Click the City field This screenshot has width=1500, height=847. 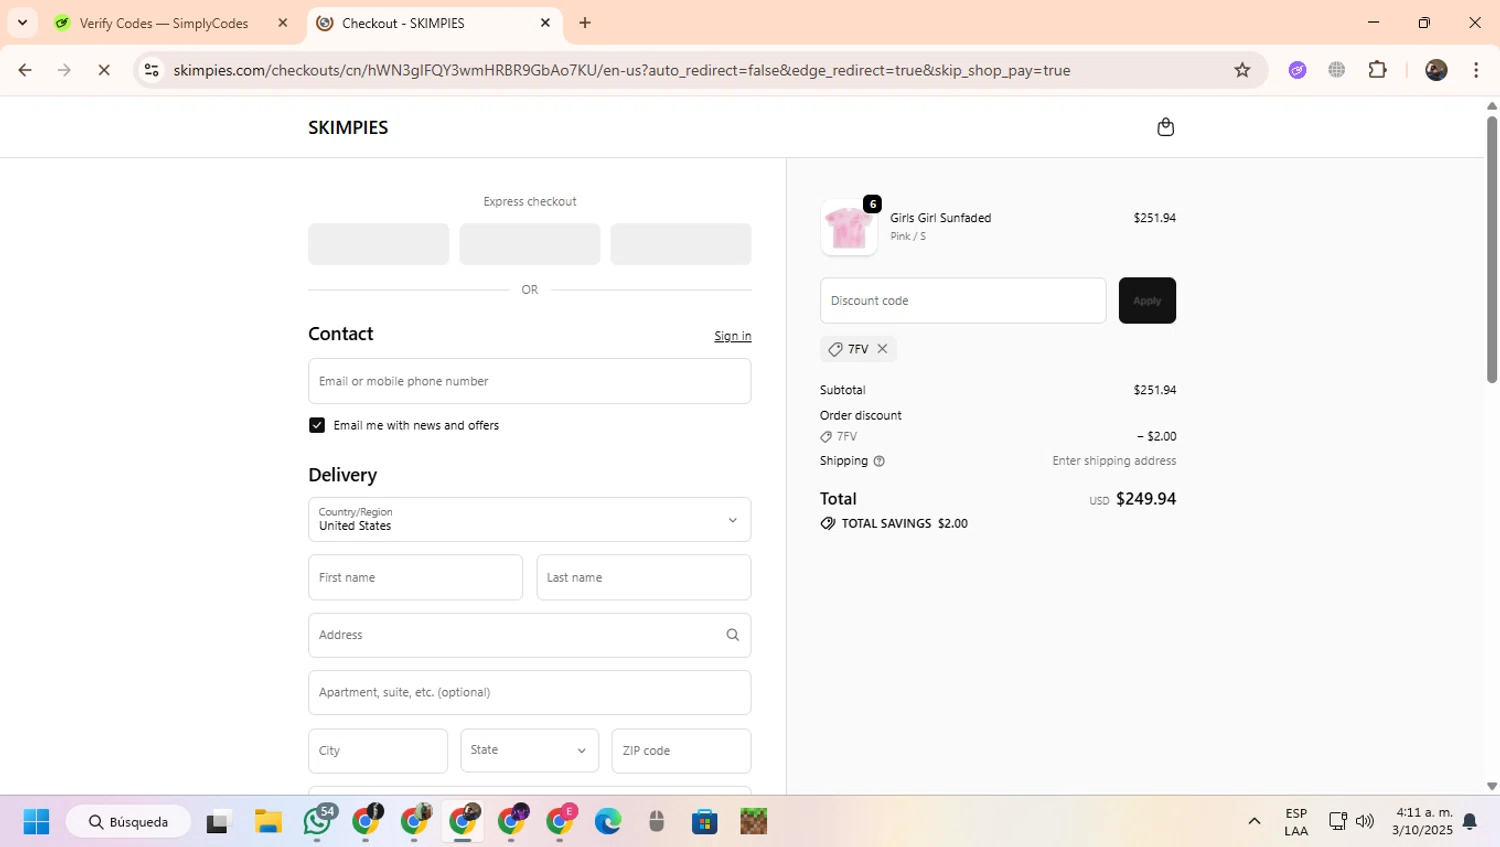point(378,750)
